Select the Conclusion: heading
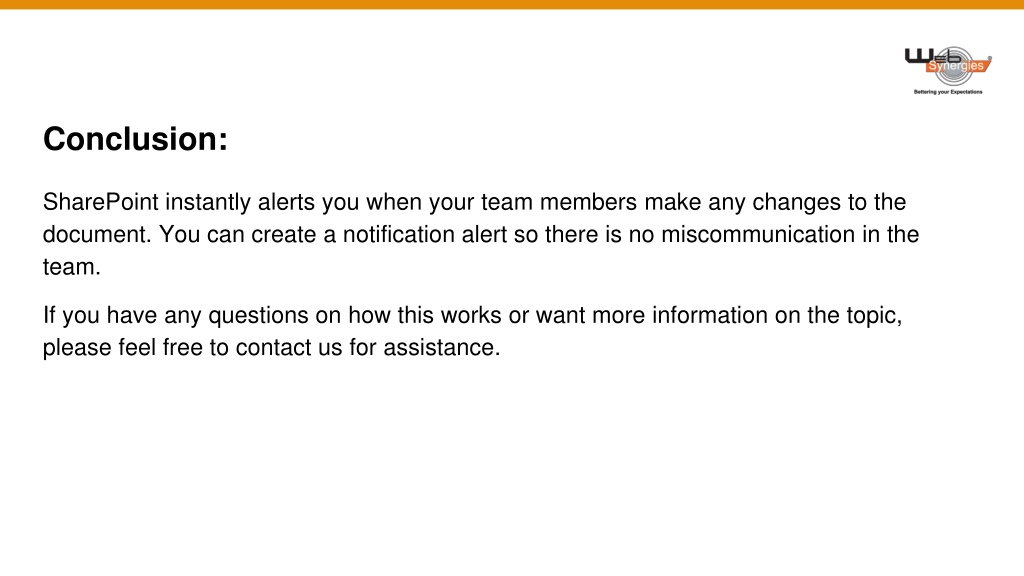This screenshot has width=1024, height=576. [135, 139]
